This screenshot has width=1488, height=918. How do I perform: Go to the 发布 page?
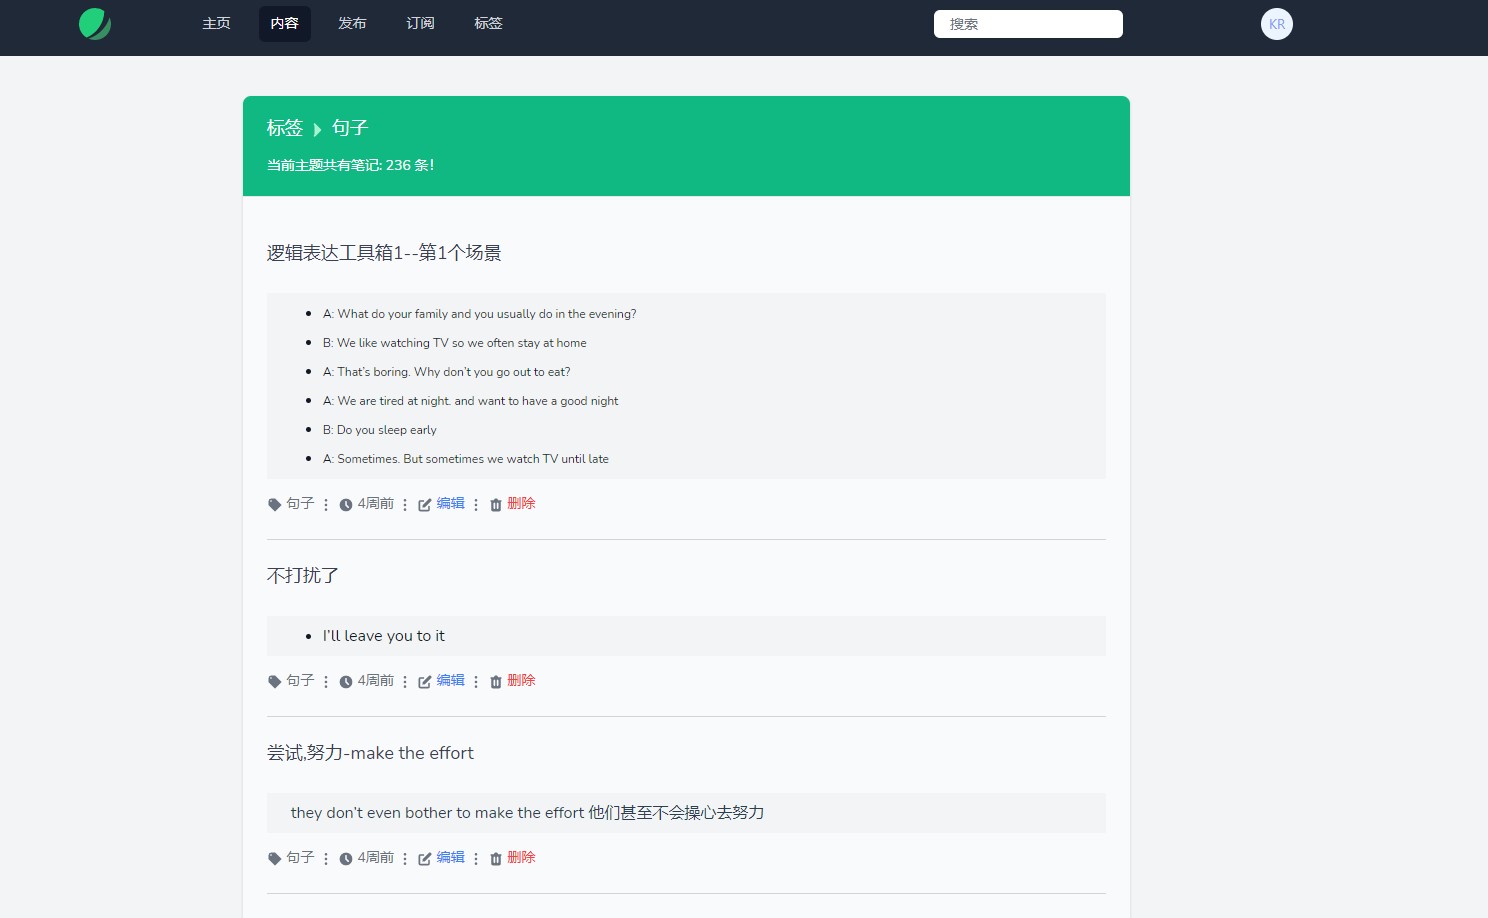click(352, 24)
